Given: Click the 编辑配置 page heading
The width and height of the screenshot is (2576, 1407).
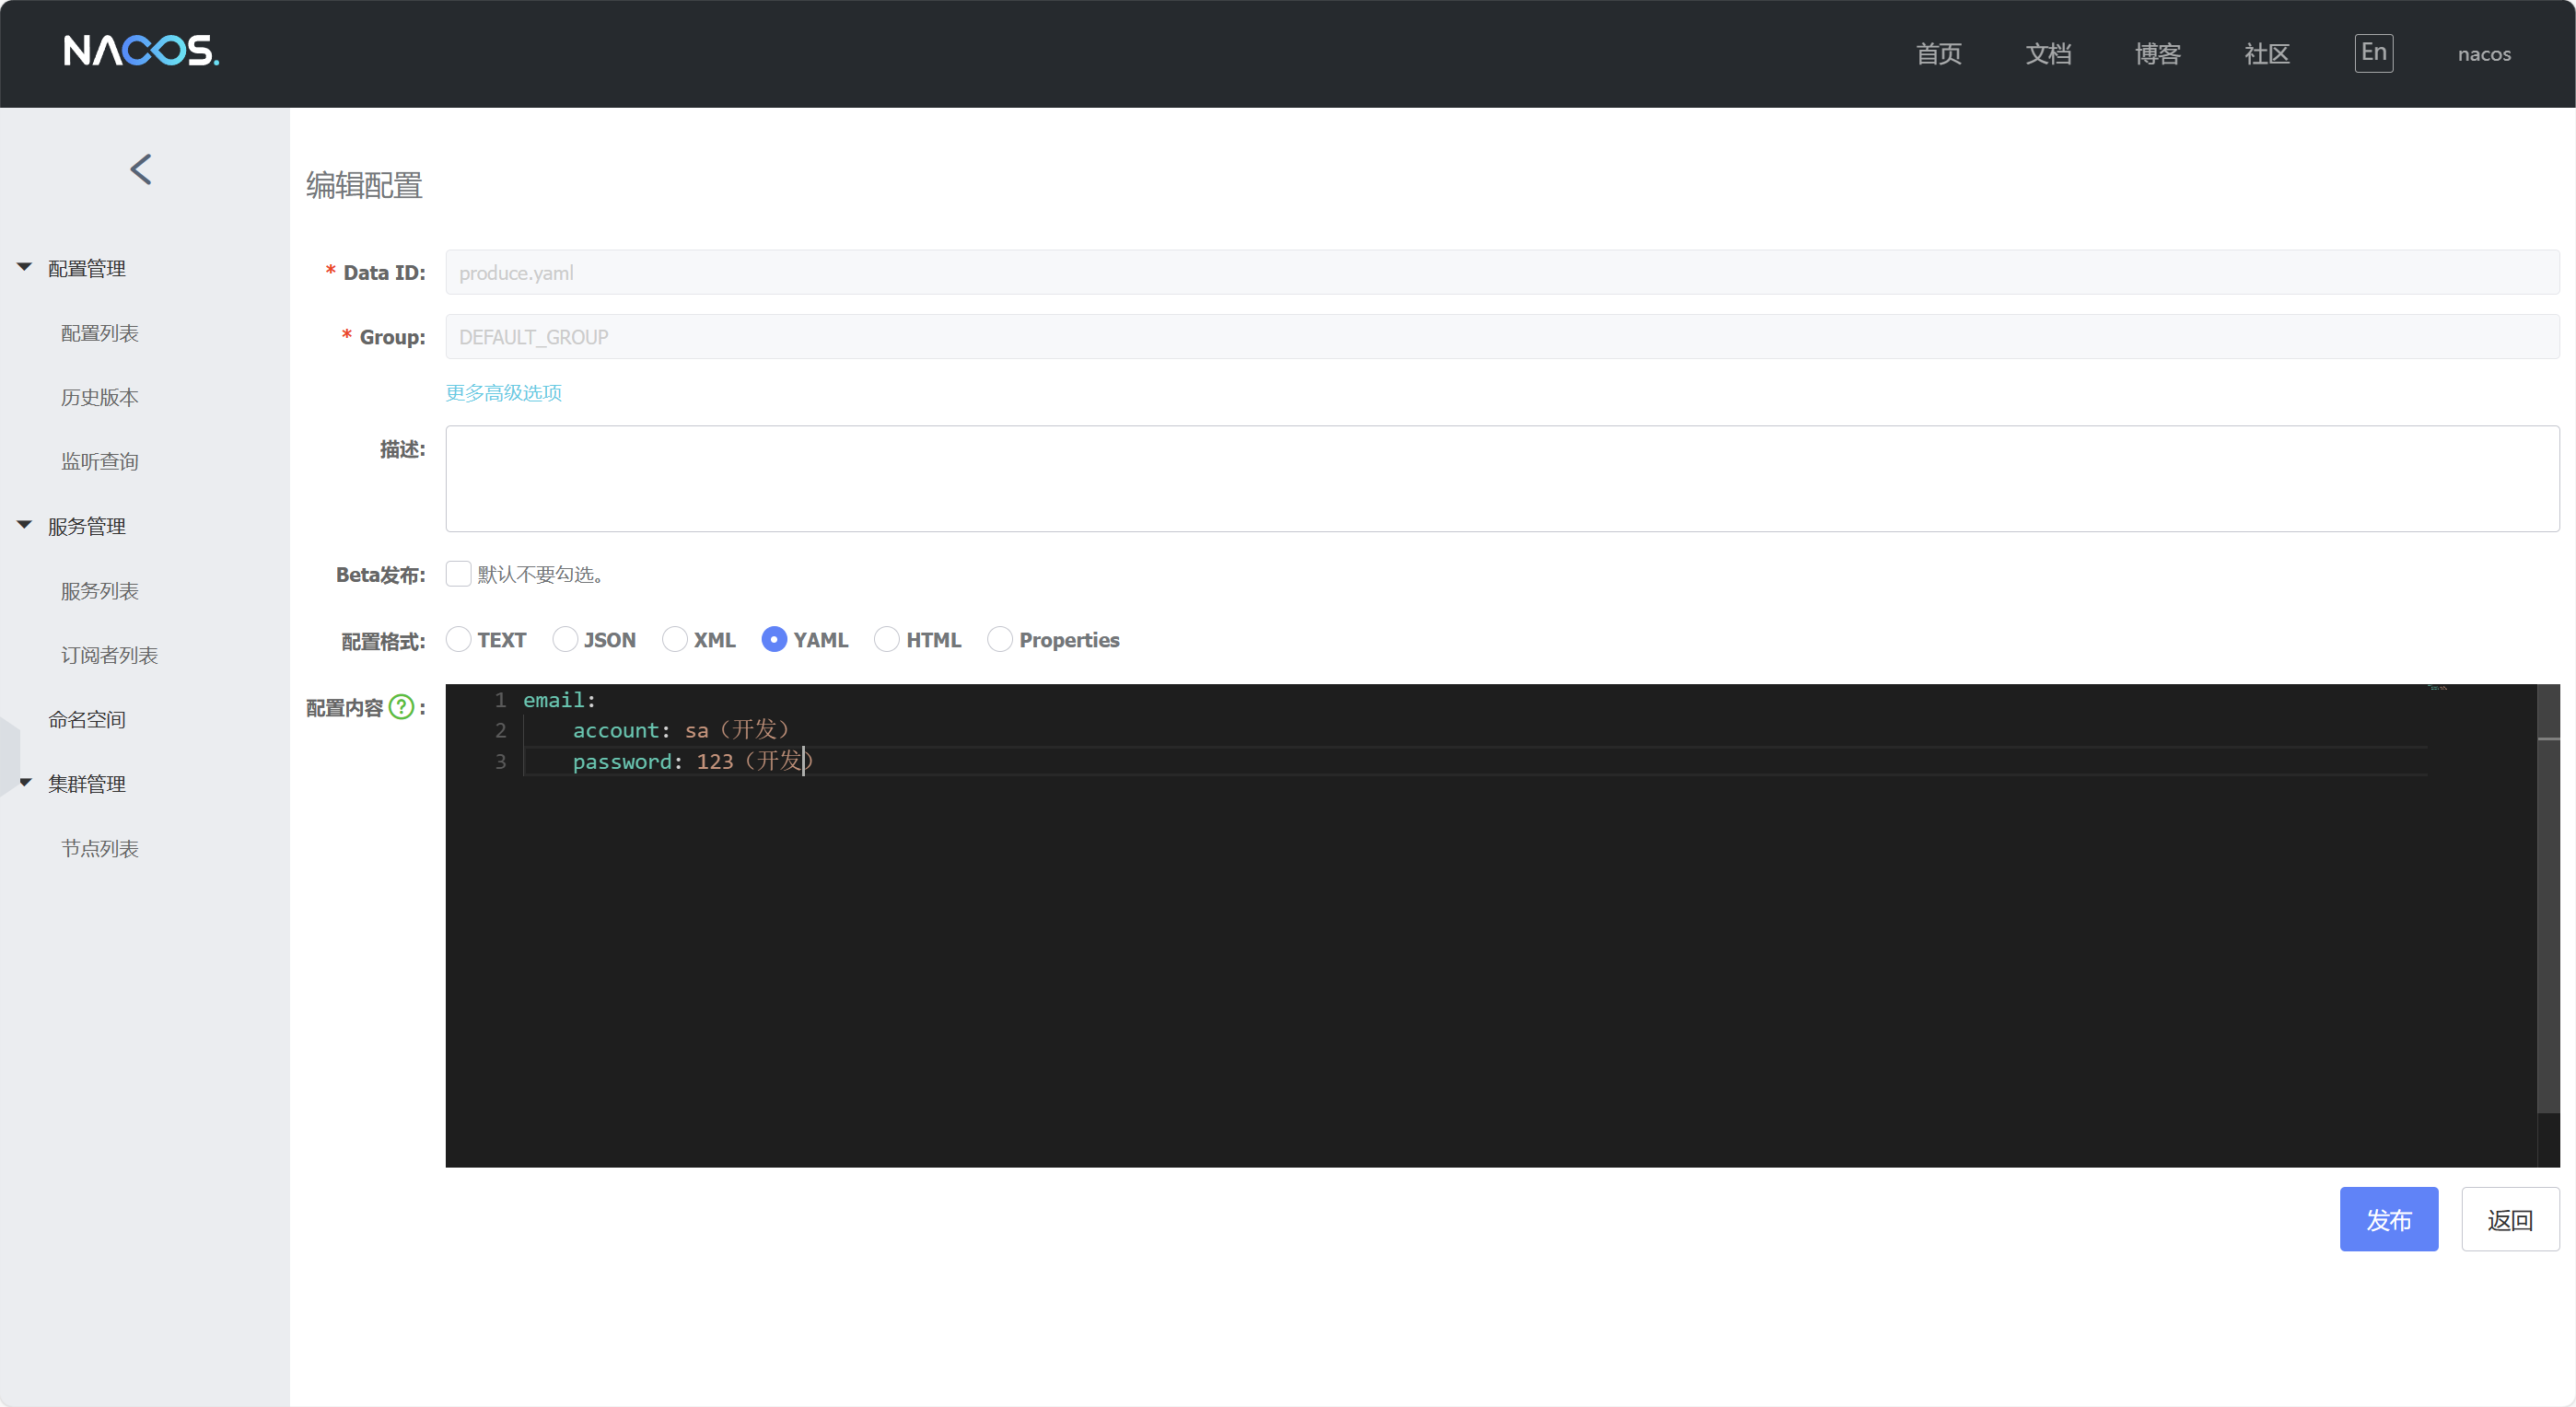Looking at the screenshot, I should [364, 185].
